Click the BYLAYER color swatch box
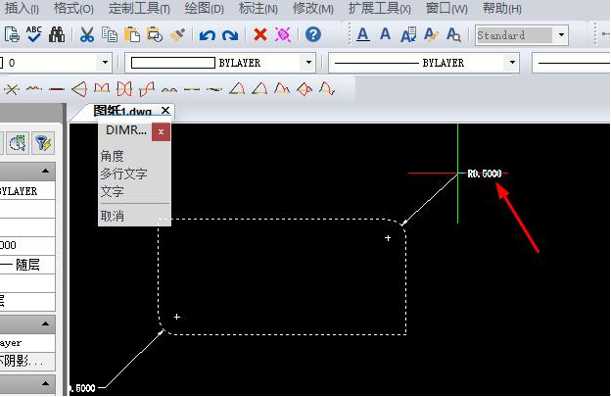Screen dimensions: 611x397 click(173, 63)
